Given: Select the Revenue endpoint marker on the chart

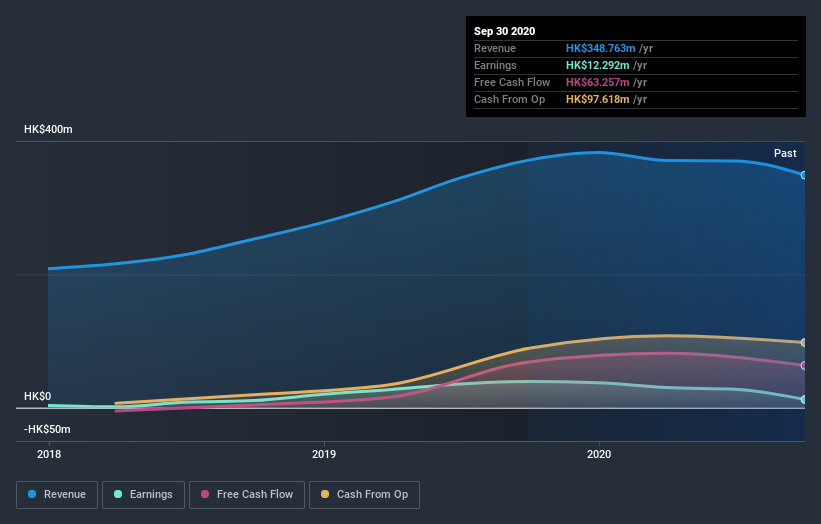Looking at the screenshot, I should click(x=803, y=175).
